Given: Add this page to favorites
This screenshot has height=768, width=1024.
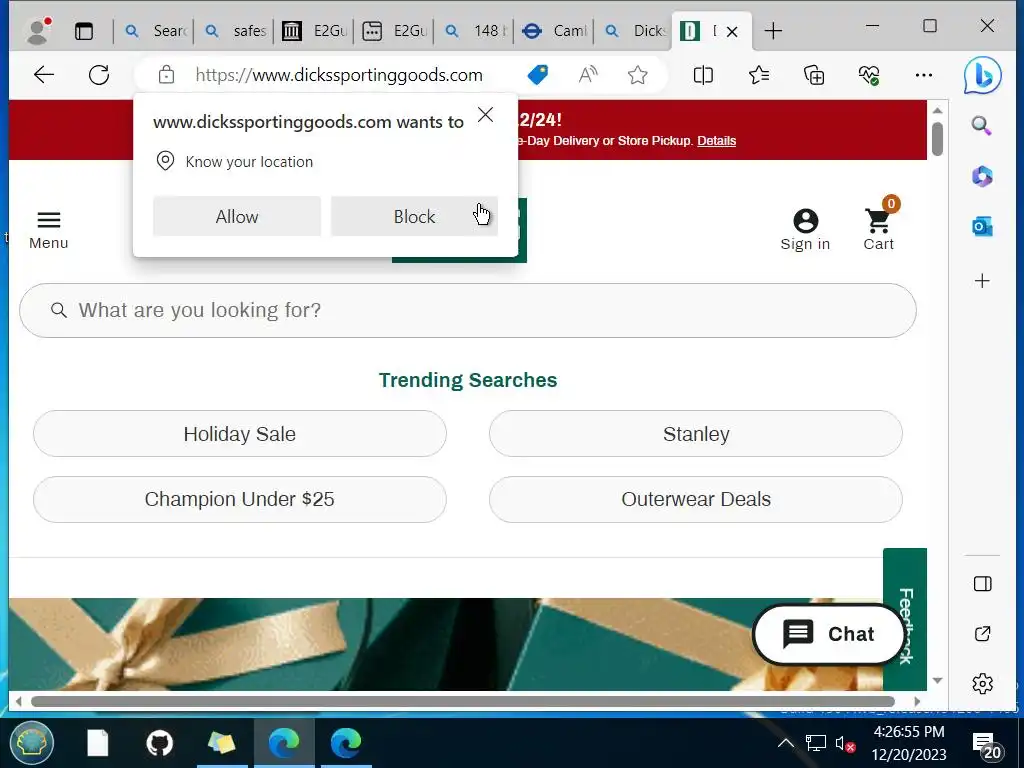Looking at the screenshot, I should (637, 75).
